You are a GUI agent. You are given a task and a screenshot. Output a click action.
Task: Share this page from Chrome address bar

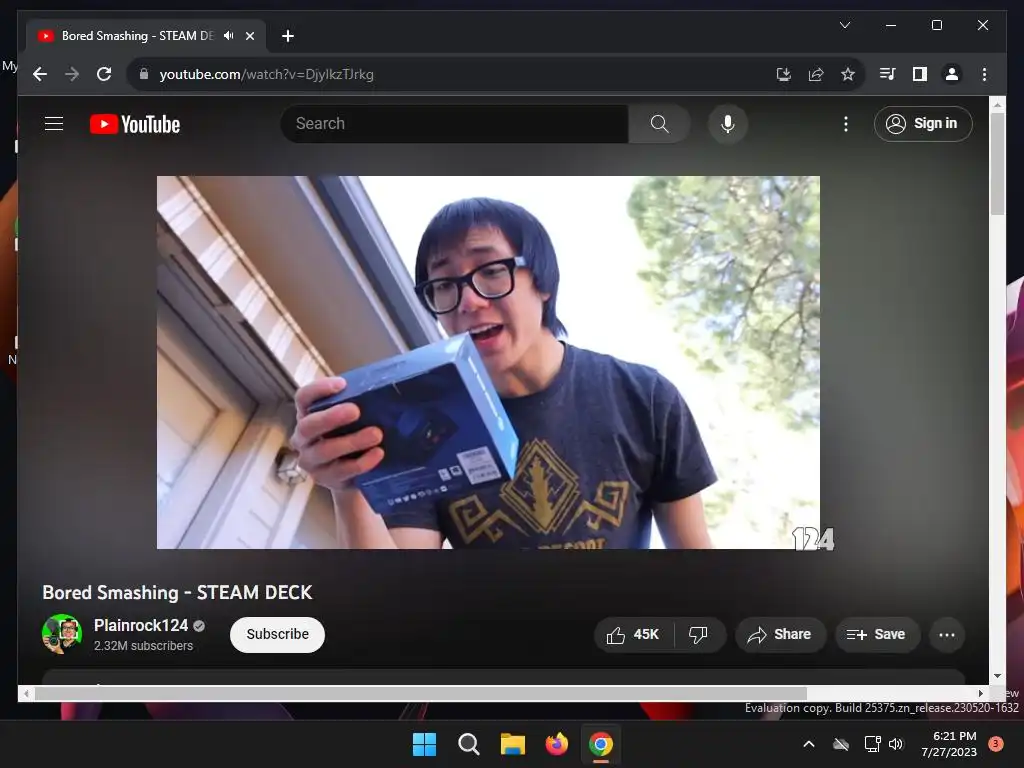click(x=816, y=74)
